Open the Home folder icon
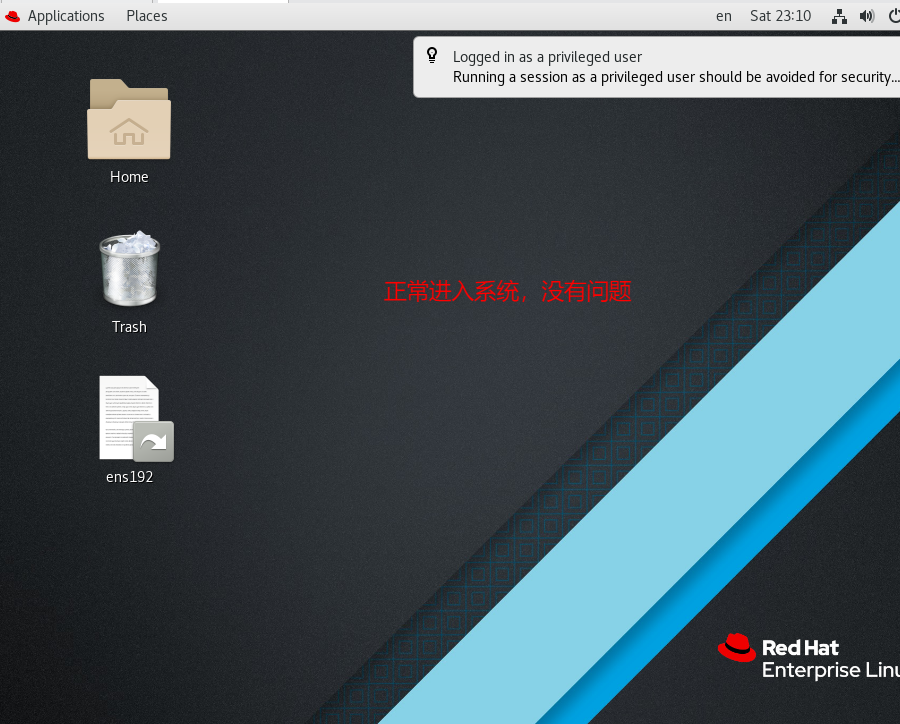The image size is (900, 724). pos(129,119)
